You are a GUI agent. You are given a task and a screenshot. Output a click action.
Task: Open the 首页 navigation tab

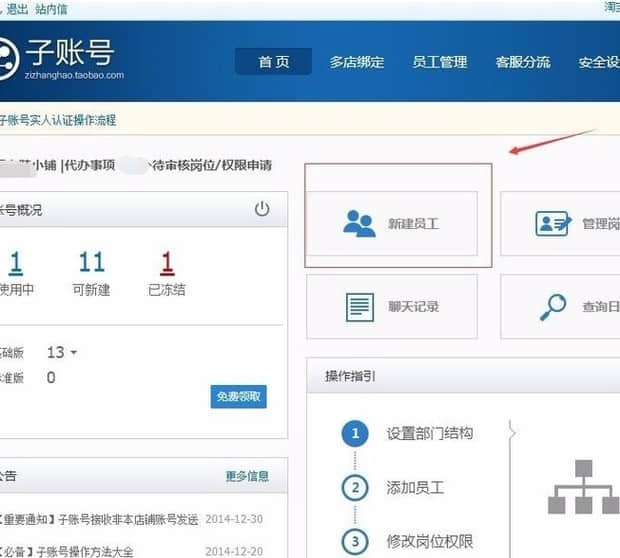273,62
